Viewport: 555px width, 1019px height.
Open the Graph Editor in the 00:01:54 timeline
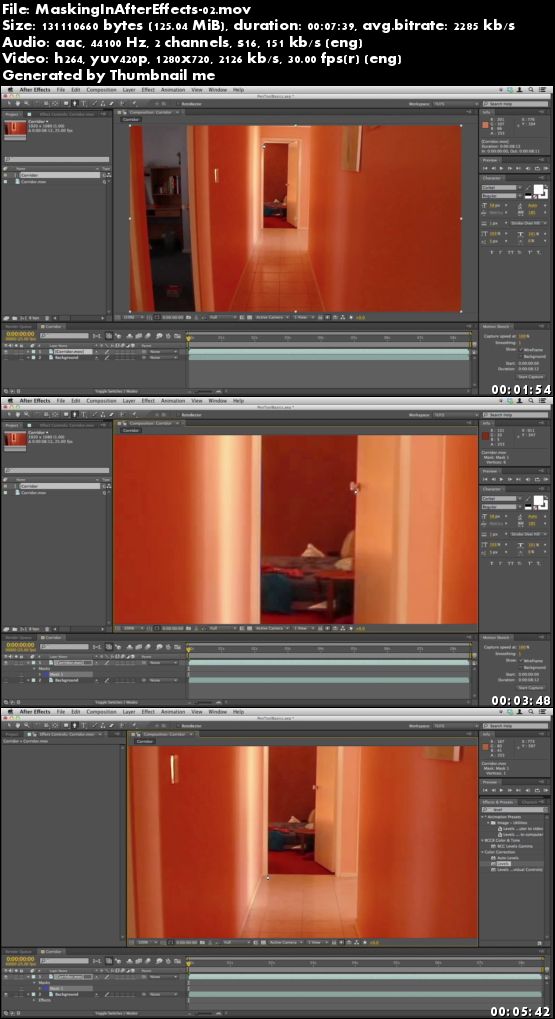pos(177,335)
